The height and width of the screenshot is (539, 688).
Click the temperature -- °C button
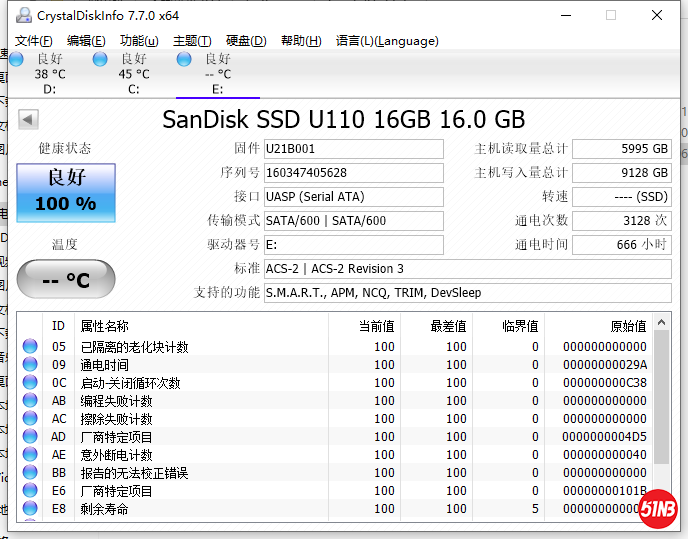(66, 280)
